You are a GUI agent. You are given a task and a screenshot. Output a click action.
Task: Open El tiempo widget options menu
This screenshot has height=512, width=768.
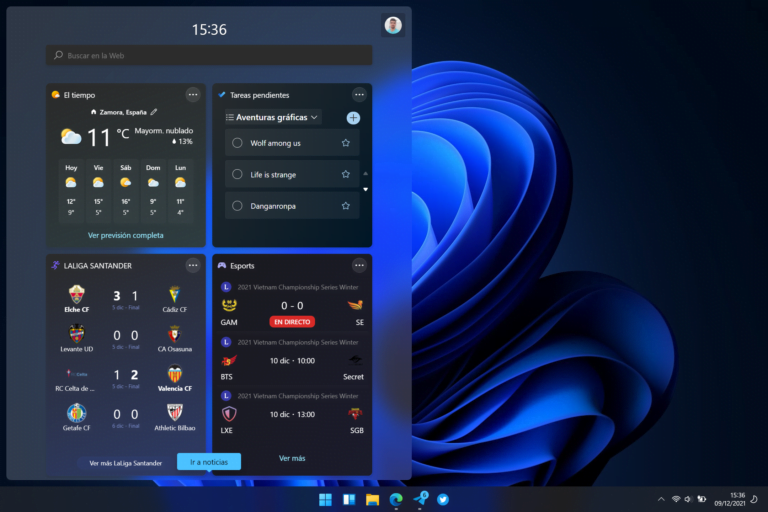(x=193, y=95)
